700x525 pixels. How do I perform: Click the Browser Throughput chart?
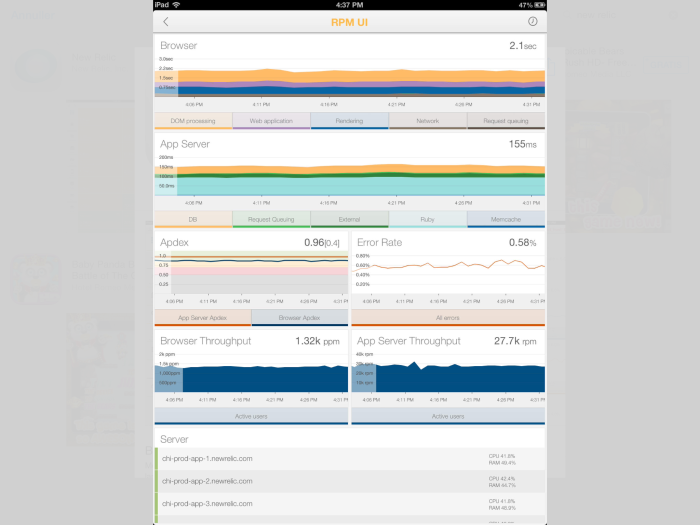pos(251,378)
